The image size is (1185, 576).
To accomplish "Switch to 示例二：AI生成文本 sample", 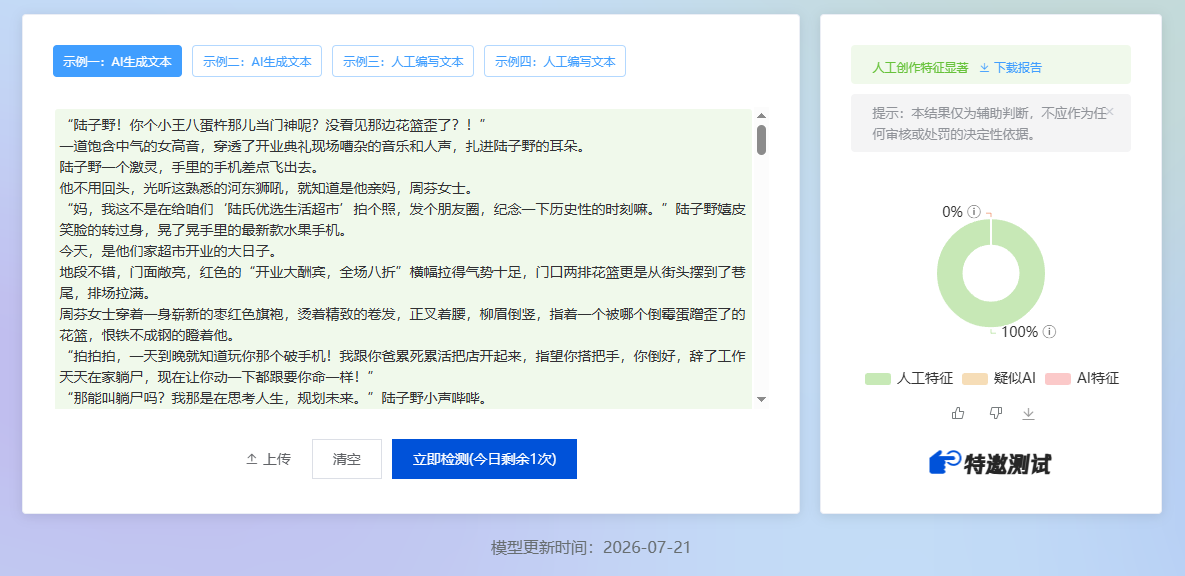I will [x=257, y=61].
